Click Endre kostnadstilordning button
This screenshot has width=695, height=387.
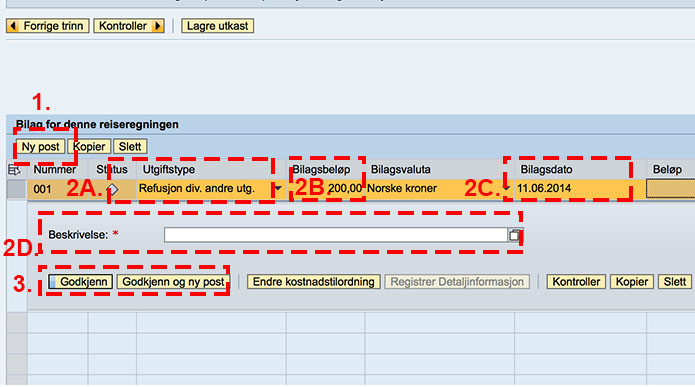pyautogui.click(x=313, y=282)
